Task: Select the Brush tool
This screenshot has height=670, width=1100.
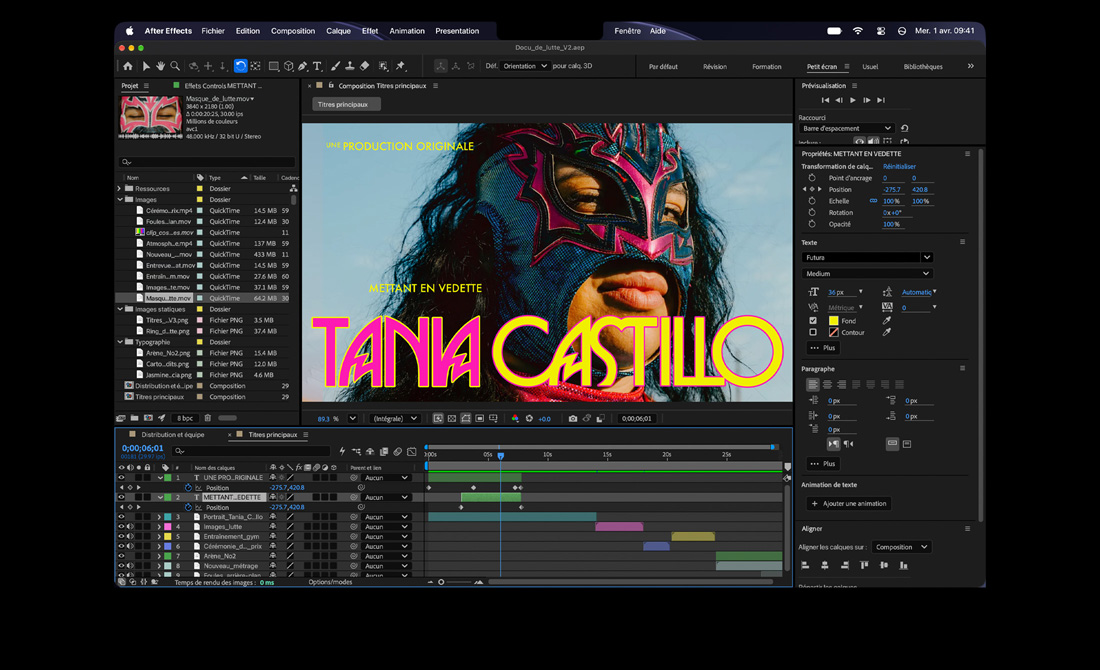Action: pyautogui.click(x=335, y=66)
